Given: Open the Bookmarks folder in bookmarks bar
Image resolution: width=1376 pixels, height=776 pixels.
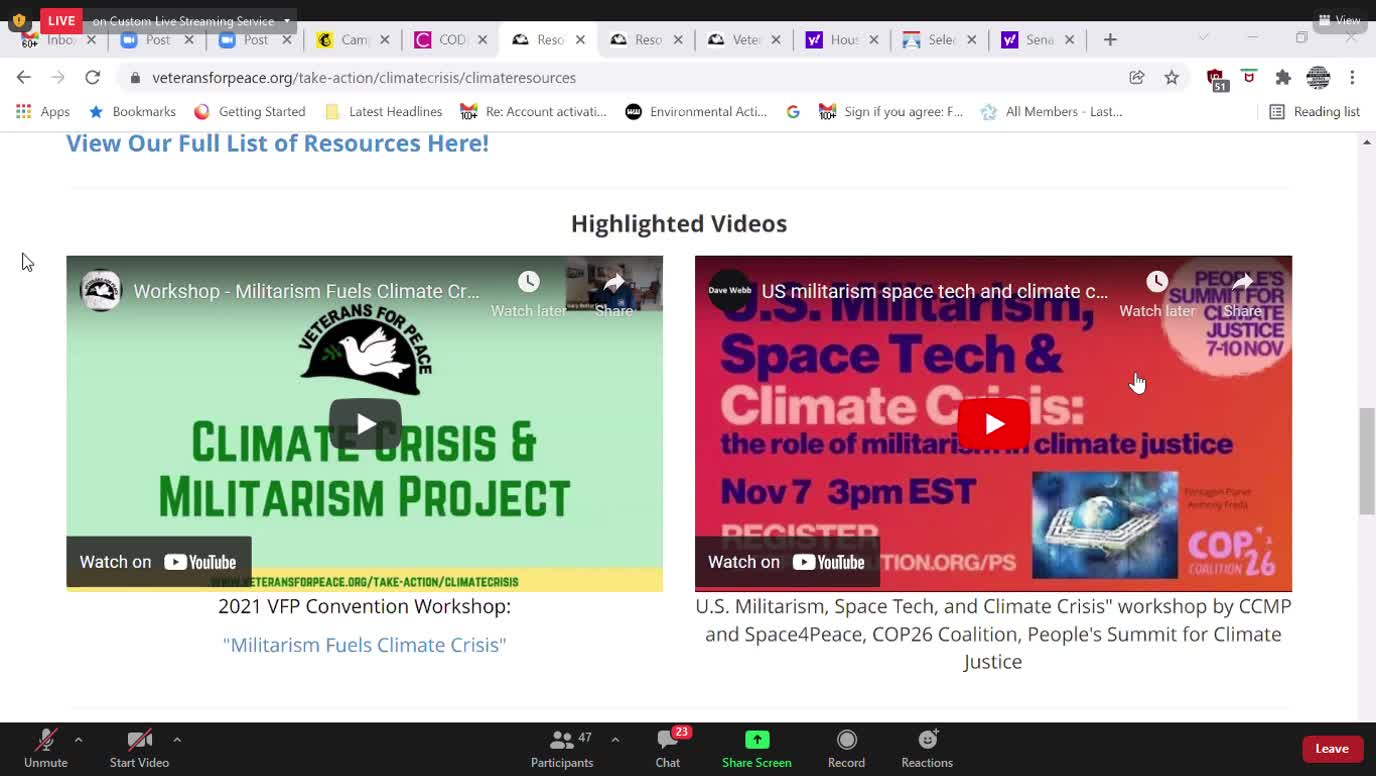Looking at the screenshot, I should click(132, 112).
